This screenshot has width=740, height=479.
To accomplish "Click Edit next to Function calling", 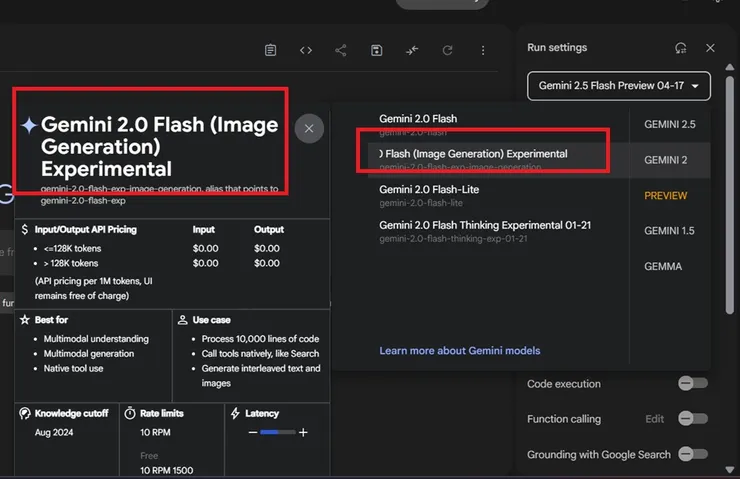I will click(654, 419).
